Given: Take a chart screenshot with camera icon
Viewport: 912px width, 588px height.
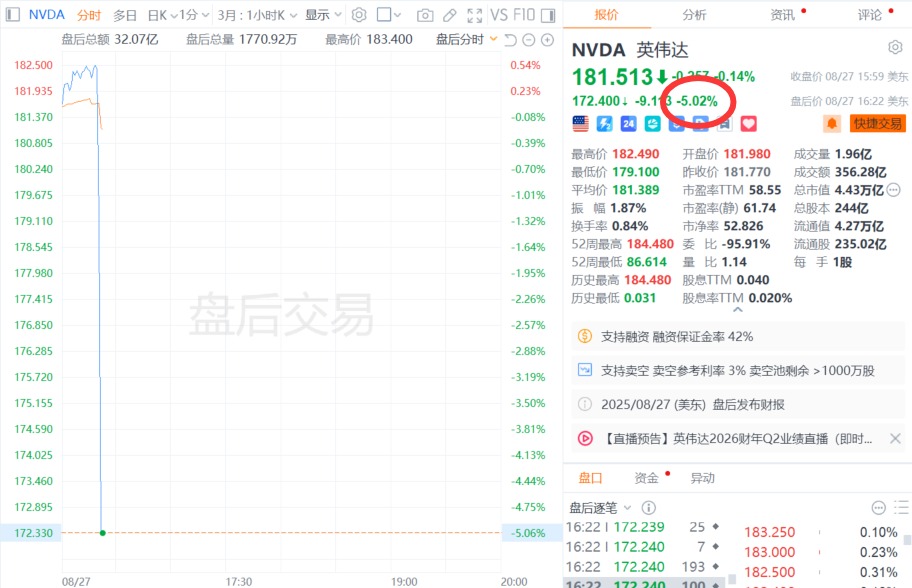Looking at the screenshot, I should [x=425, y=15].
